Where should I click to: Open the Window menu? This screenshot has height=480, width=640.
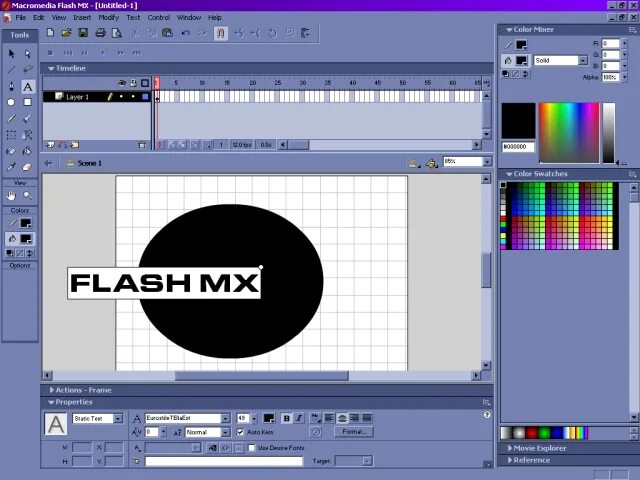point(189,18)
